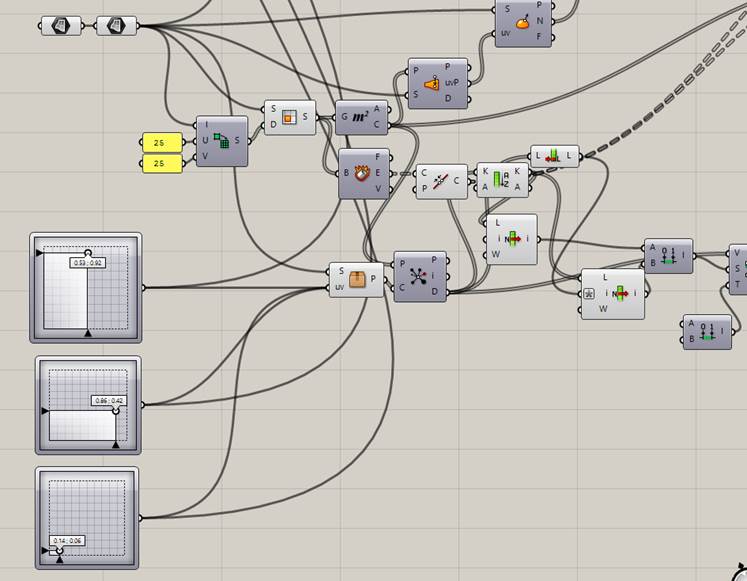This screenshot has width=747, height=581.
Task: Select the topmost orange dome surface evaluation component
Action: 521,20
